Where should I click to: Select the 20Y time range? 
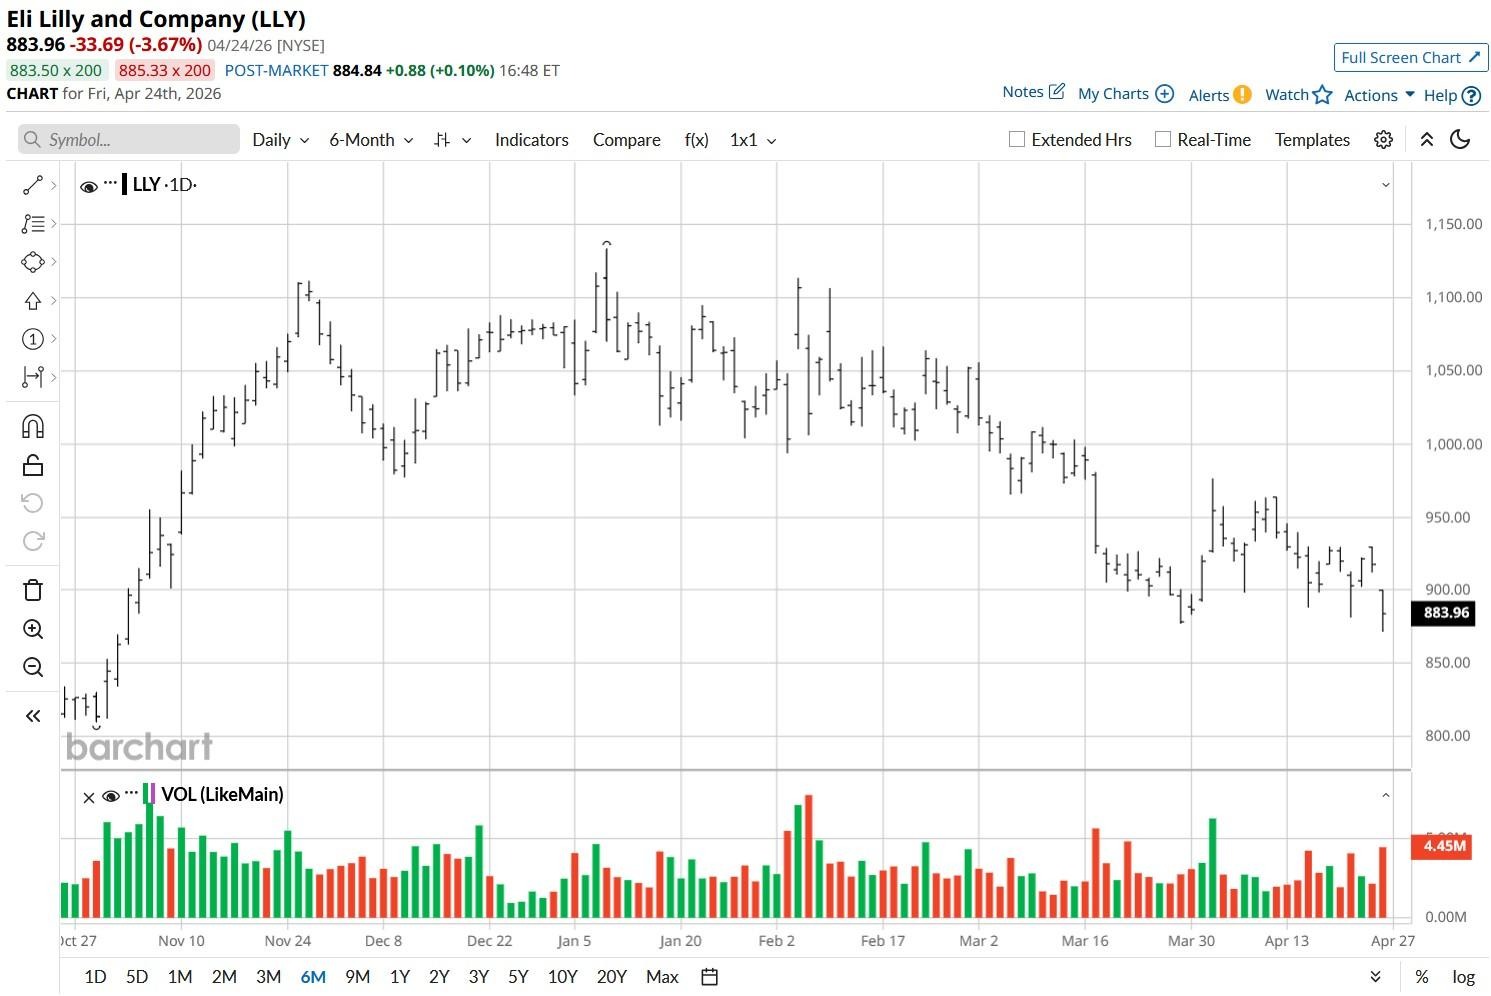[x=611, y=977]
